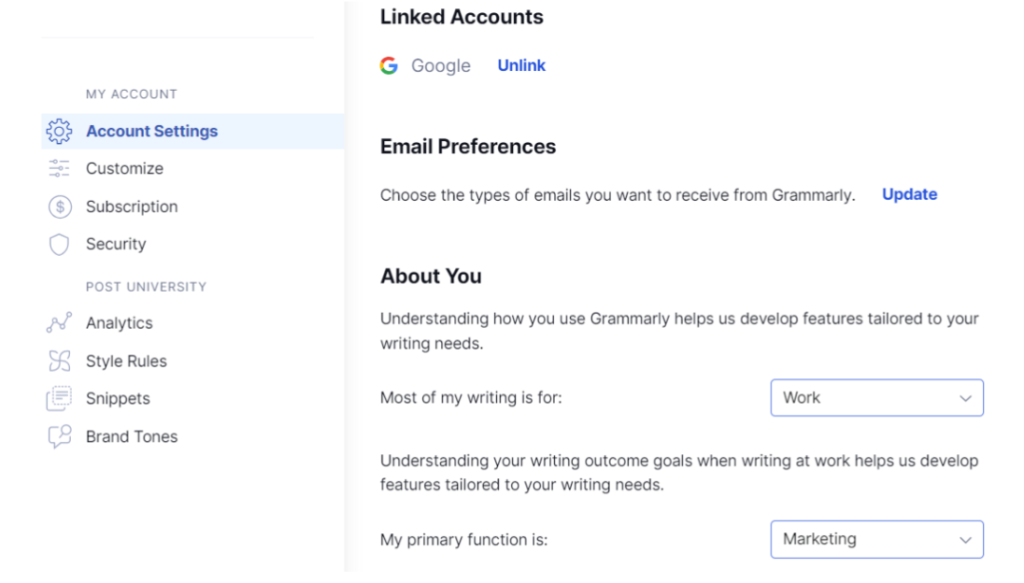Open the 'My primary function is' Marketing dropdown
This screenshot has width=1024, height=583.
[x=876, y=539]
